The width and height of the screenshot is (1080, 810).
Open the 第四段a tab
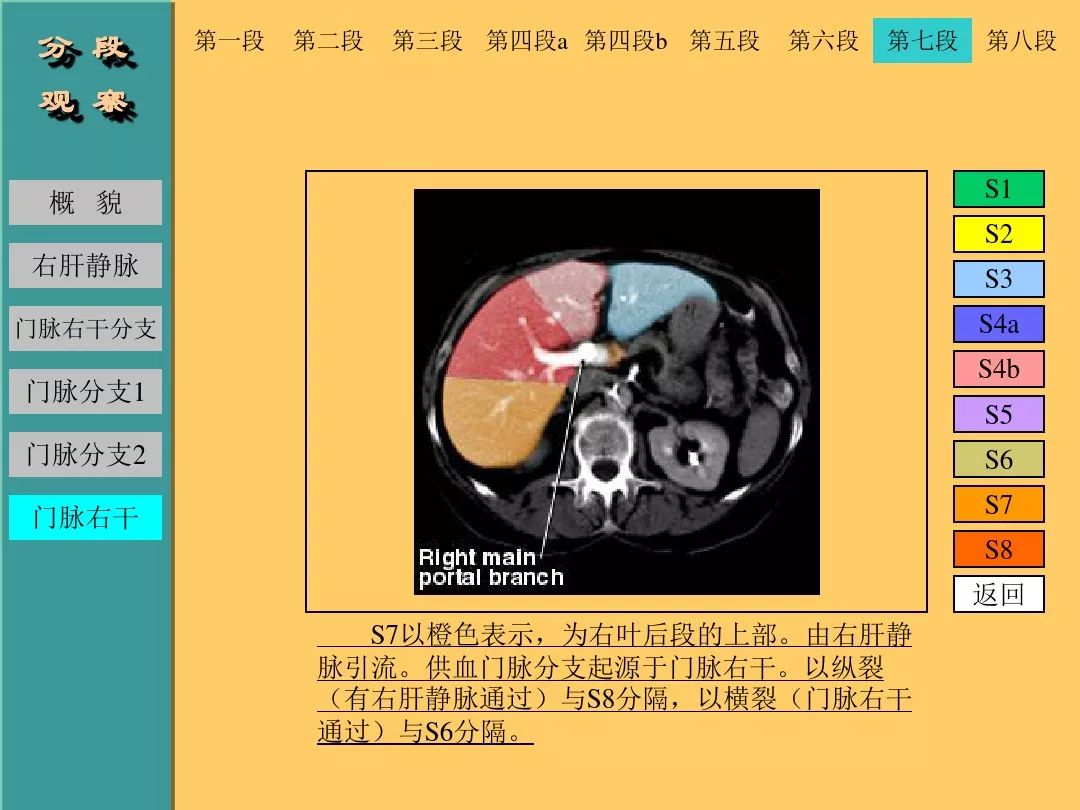526,41
